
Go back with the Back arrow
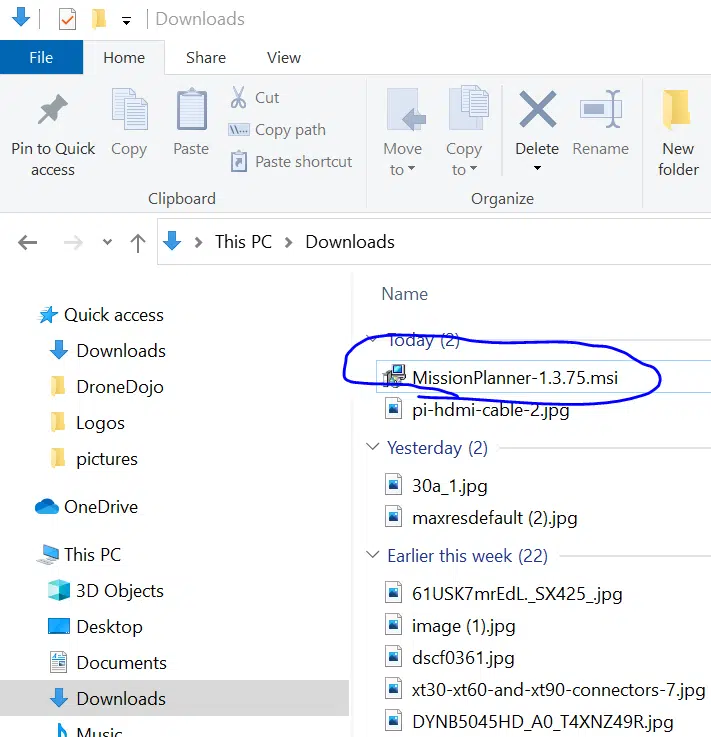(27, 243)
